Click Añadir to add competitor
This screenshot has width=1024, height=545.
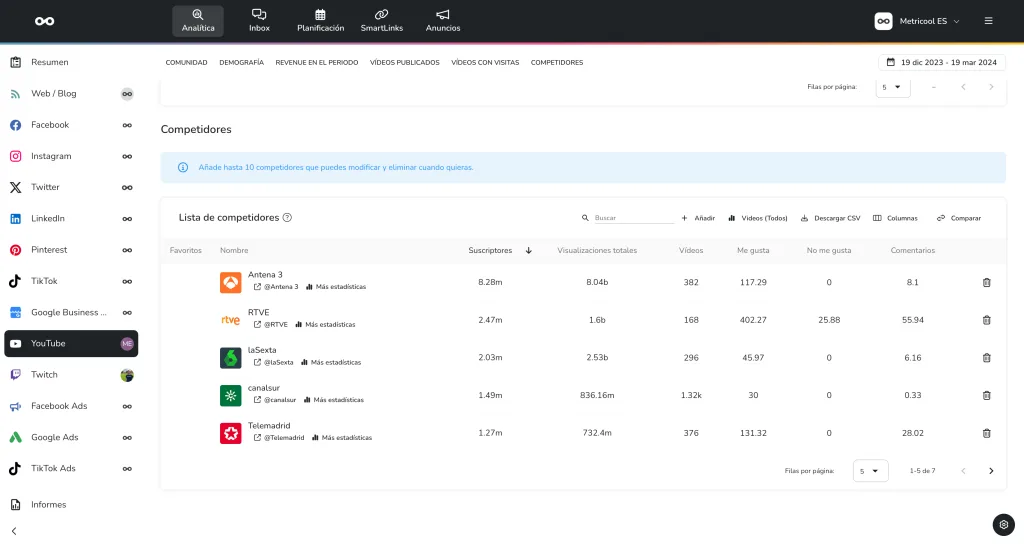point(697,218)
